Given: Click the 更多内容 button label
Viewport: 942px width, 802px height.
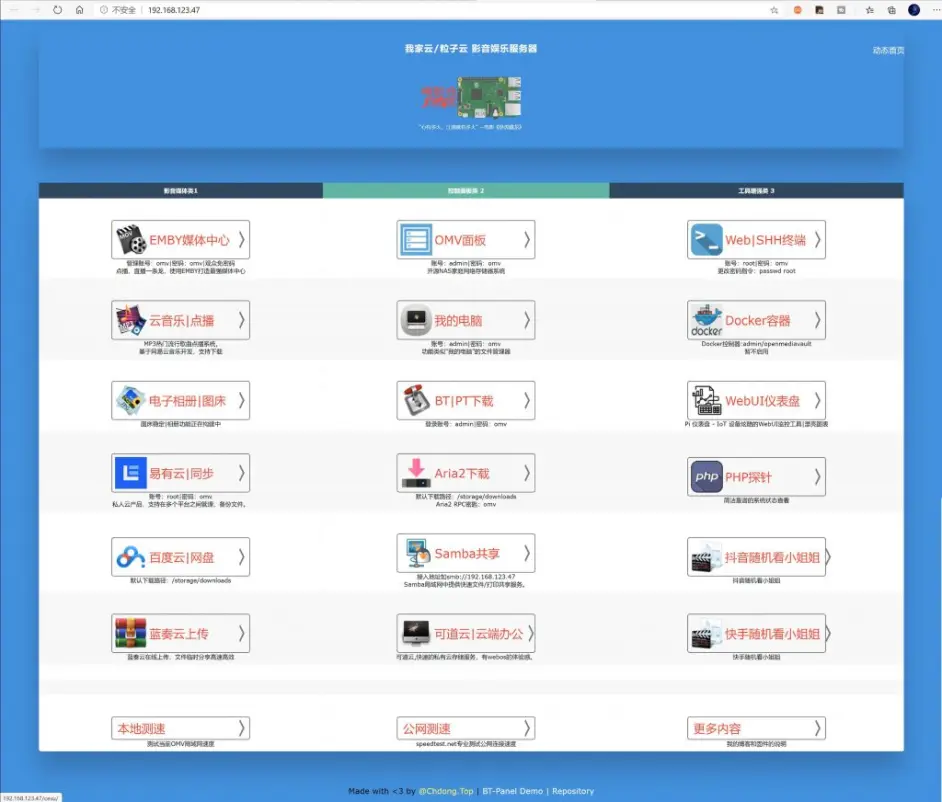Looking at the screenshot, I should (717, 729).
